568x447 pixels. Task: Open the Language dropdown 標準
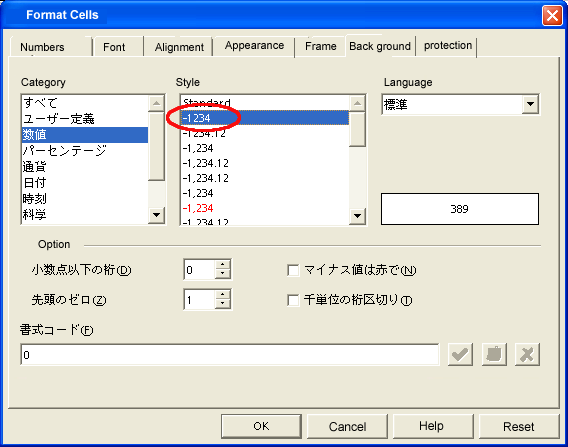point(530,104)
